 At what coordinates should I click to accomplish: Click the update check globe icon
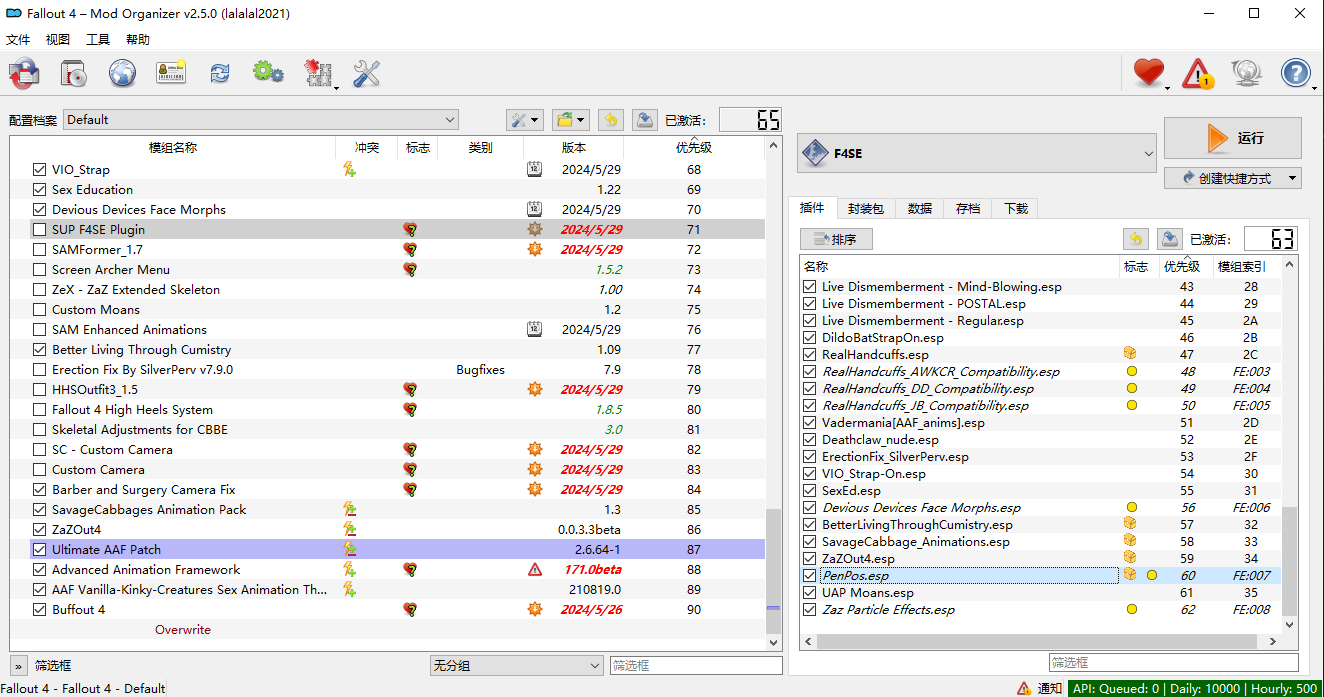1246,73
